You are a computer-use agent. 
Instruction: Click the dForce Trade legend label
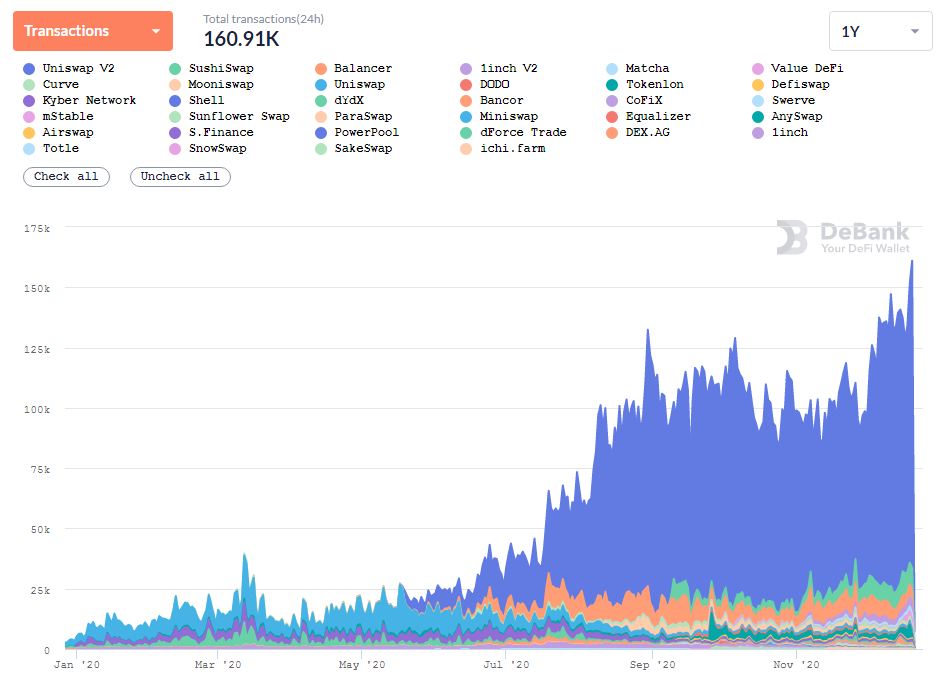[x=523, y=133]
